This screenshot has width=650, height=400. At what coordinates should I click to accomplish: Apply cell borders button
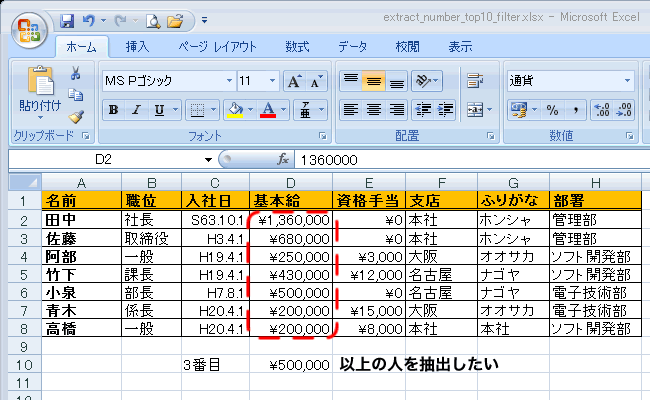197,110
